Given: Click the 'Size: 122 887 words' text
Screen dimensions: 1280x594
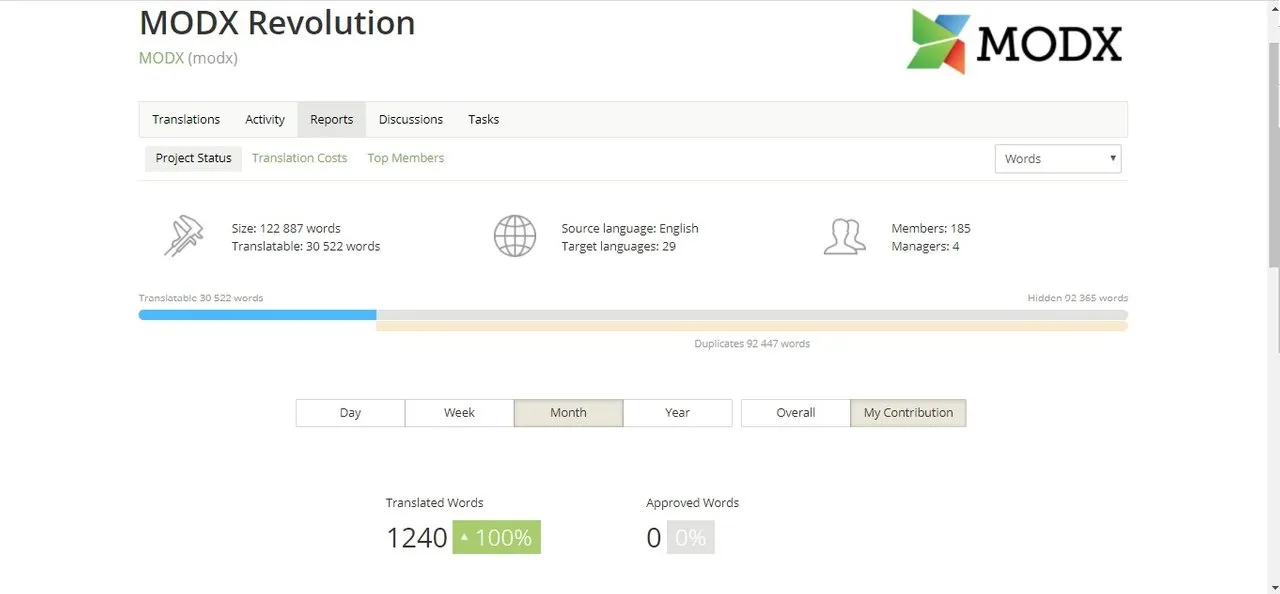Looking at the screenshot, I should [x=286, y=228].
